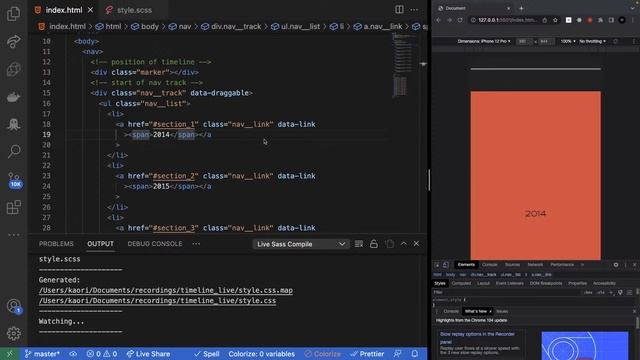Click the 127.0.0.1 address bar
This screenshot has width=640, height=360.
point(508,20)
